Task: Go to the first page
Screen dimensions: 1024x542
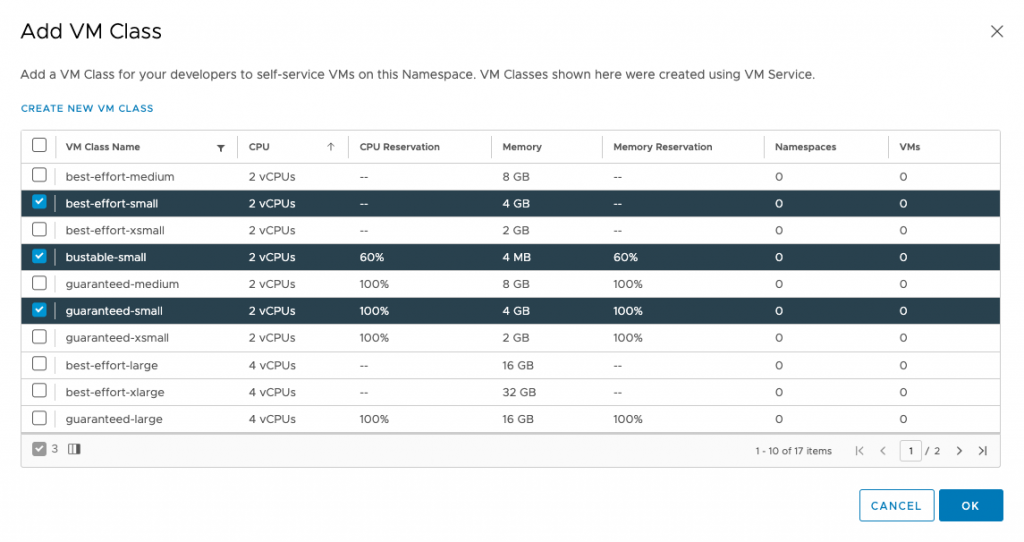Action: click(859, 451)
